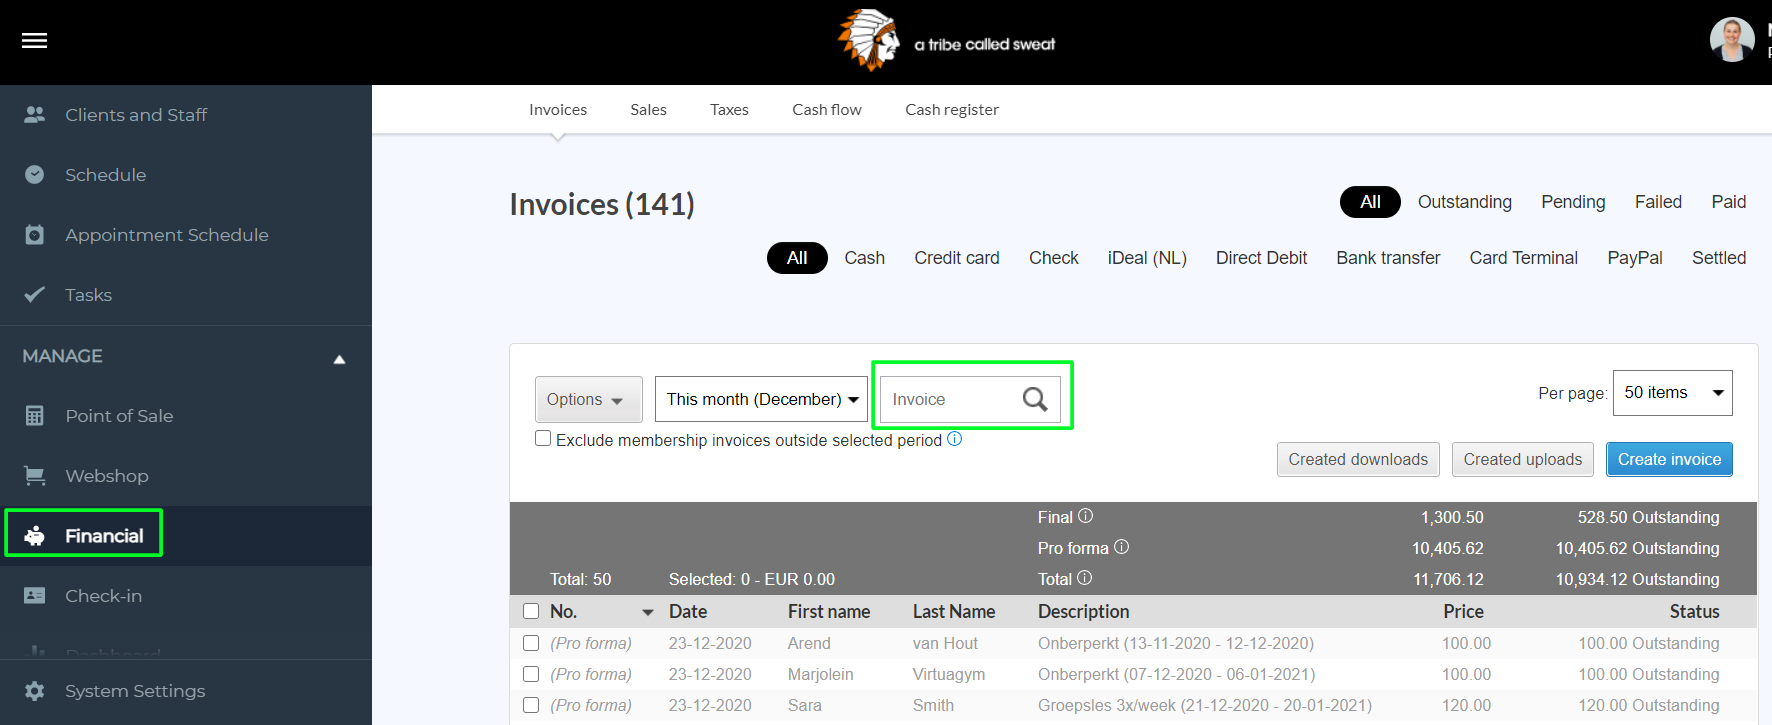Tick Exclude membership invoices outside selected period
Screen dimensions: 1772x725
coord(543,438)
